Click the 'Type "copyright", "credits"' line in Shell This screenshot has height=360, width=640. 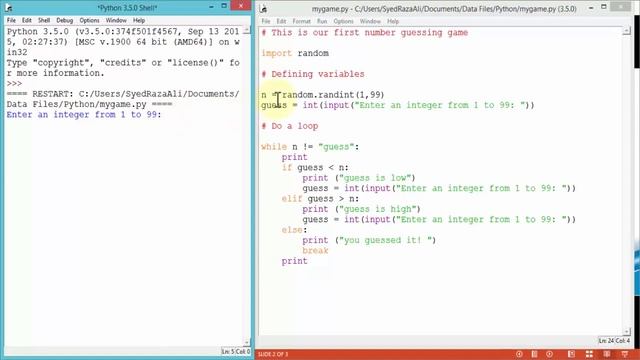click(x=123, y=63)
